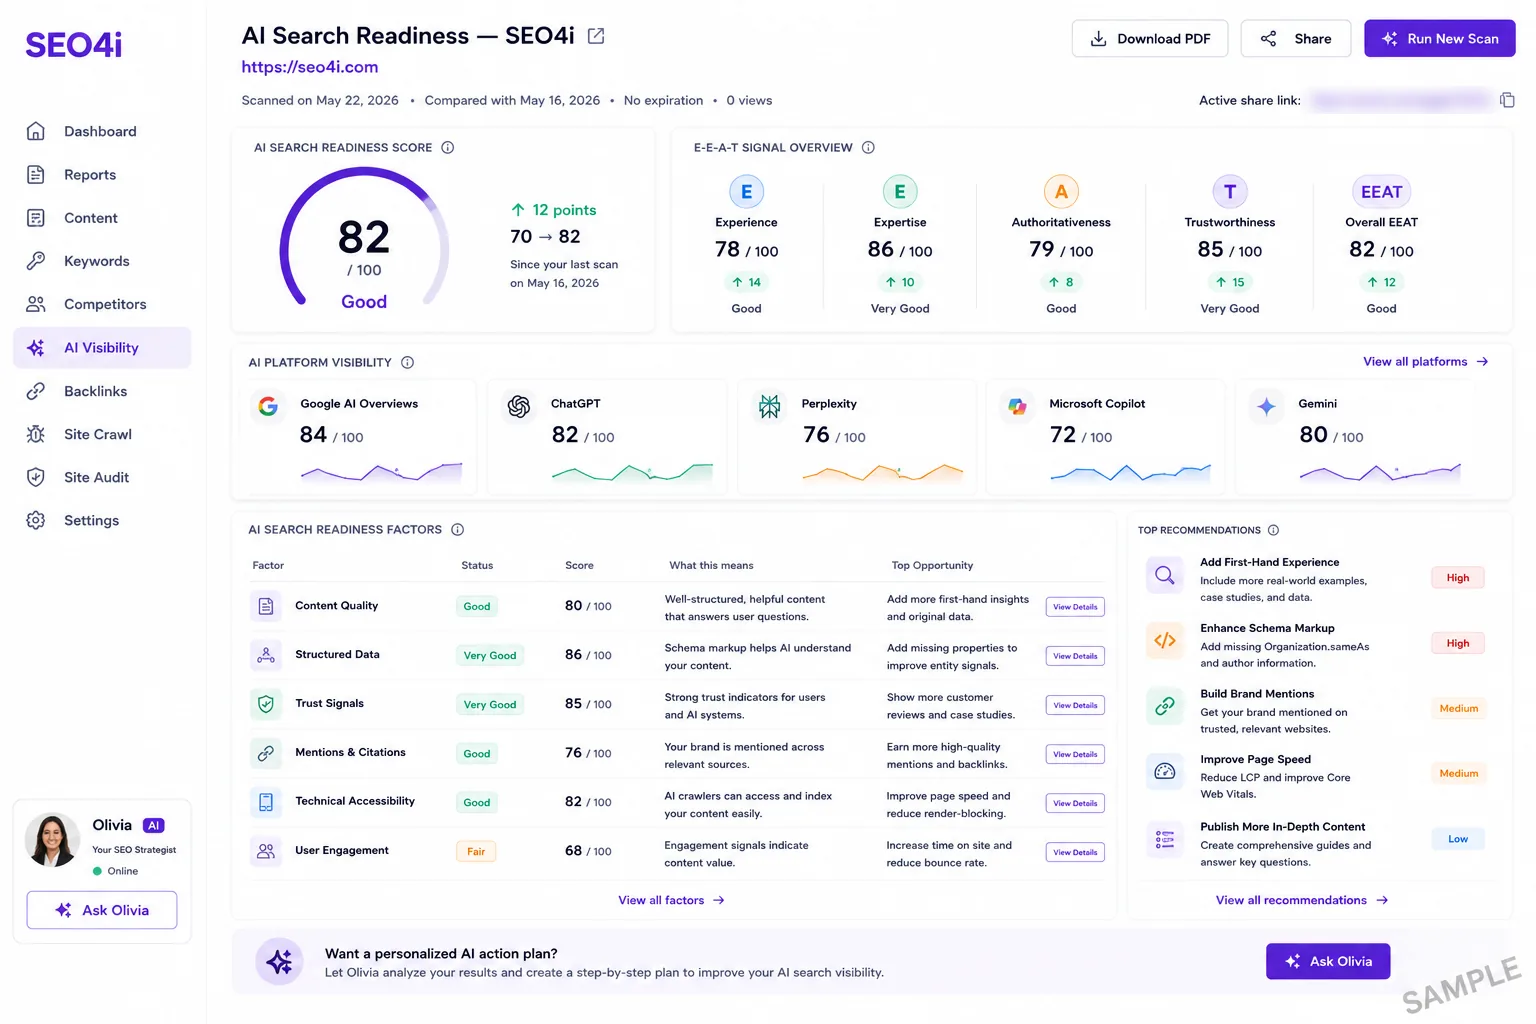Image resolution: width=1536 pixels, height=1024 pixels.
Task: View all recommendations
Action: coord(1302,900)
